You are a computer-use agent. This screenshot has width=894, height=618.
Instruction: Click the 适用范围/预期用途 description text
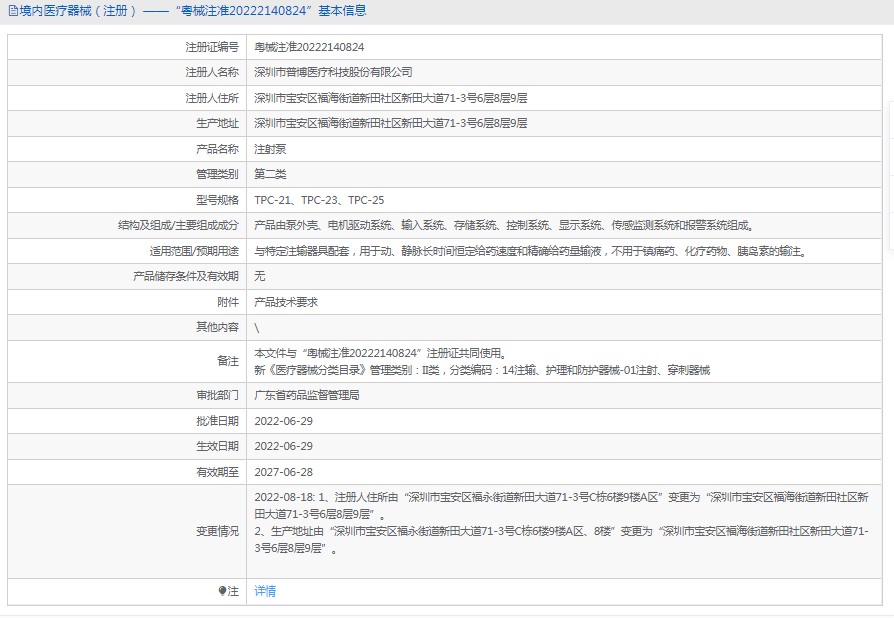tap(530, 251)
